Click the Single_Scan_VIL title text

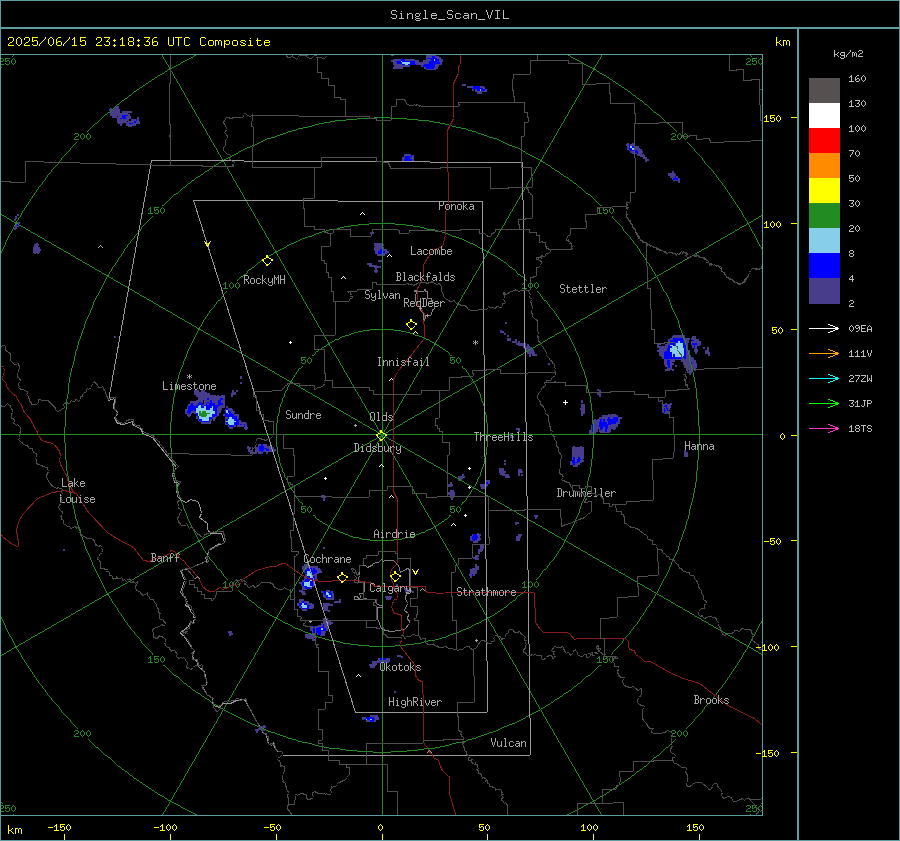pyautogui.click(x=449, y=15)
